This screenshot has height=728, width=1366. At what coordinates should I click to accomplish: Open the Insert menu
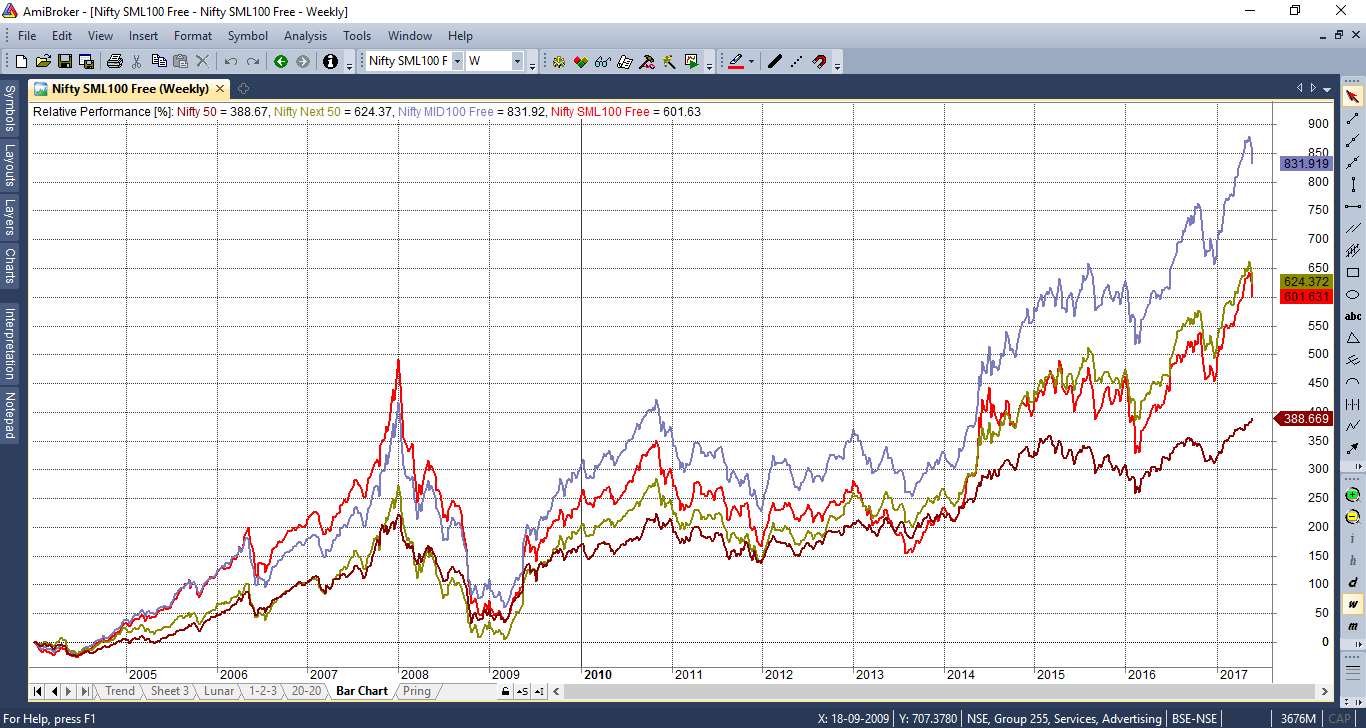tap(143, 35)
